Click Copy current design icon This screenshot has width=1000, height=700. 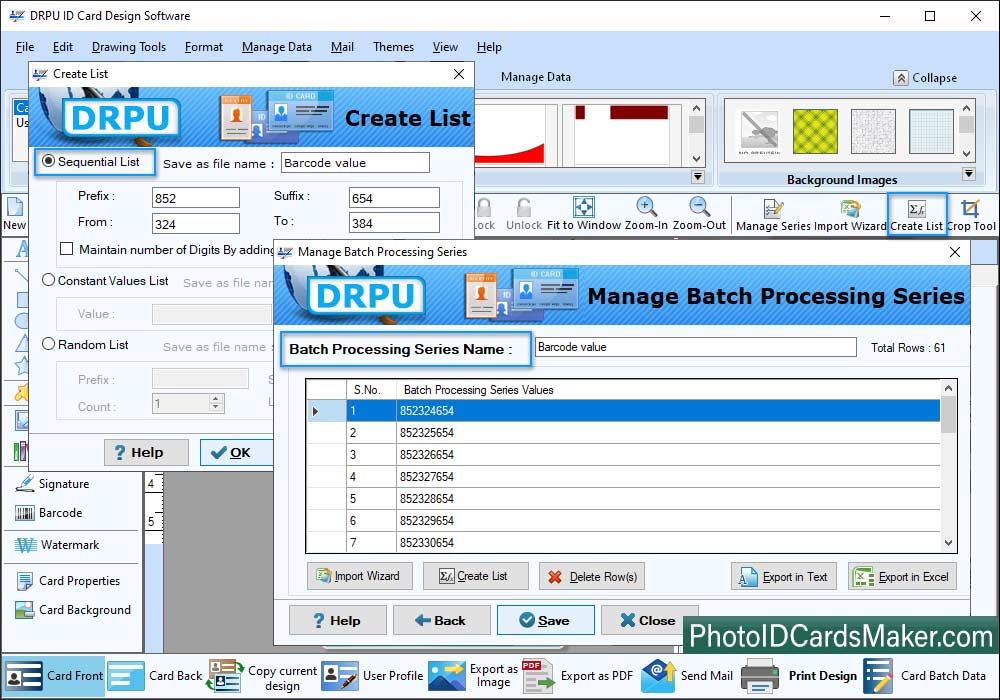(223, 676)
